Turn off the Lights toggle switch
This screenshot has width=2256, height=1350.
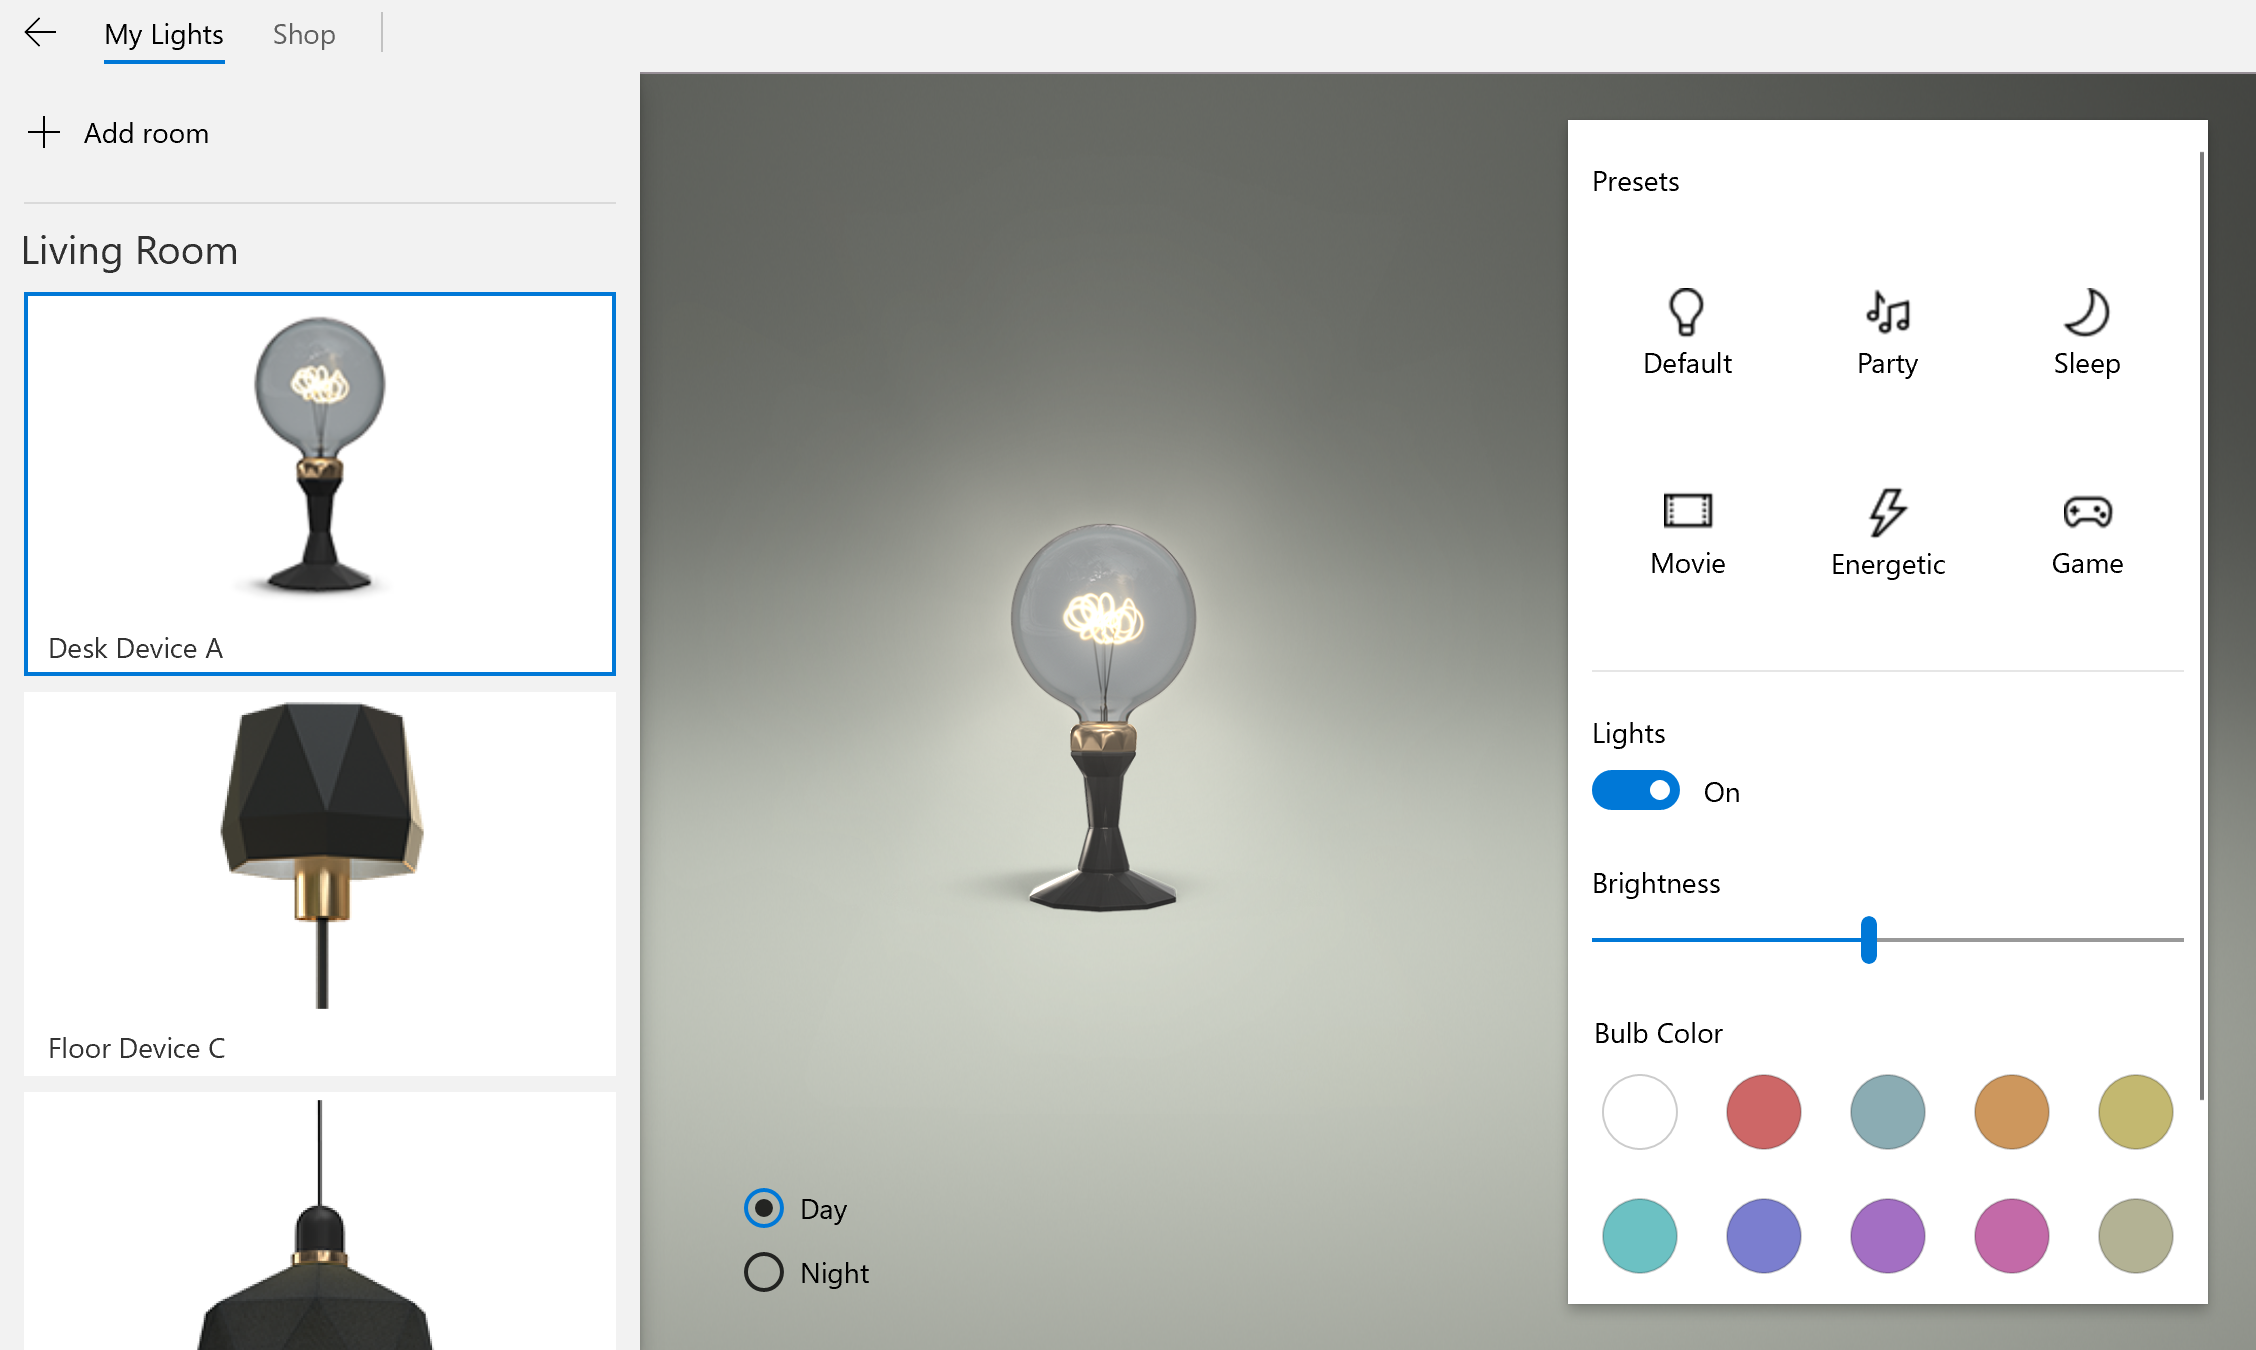pyautogui.click(x=1635, y=790)
